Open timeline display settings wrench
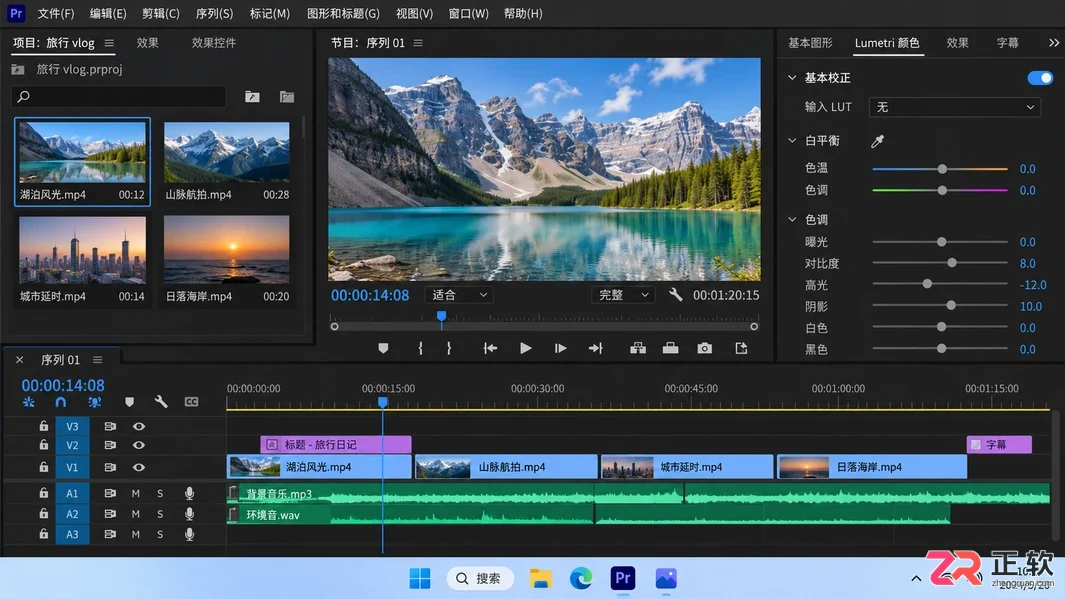 161,402
